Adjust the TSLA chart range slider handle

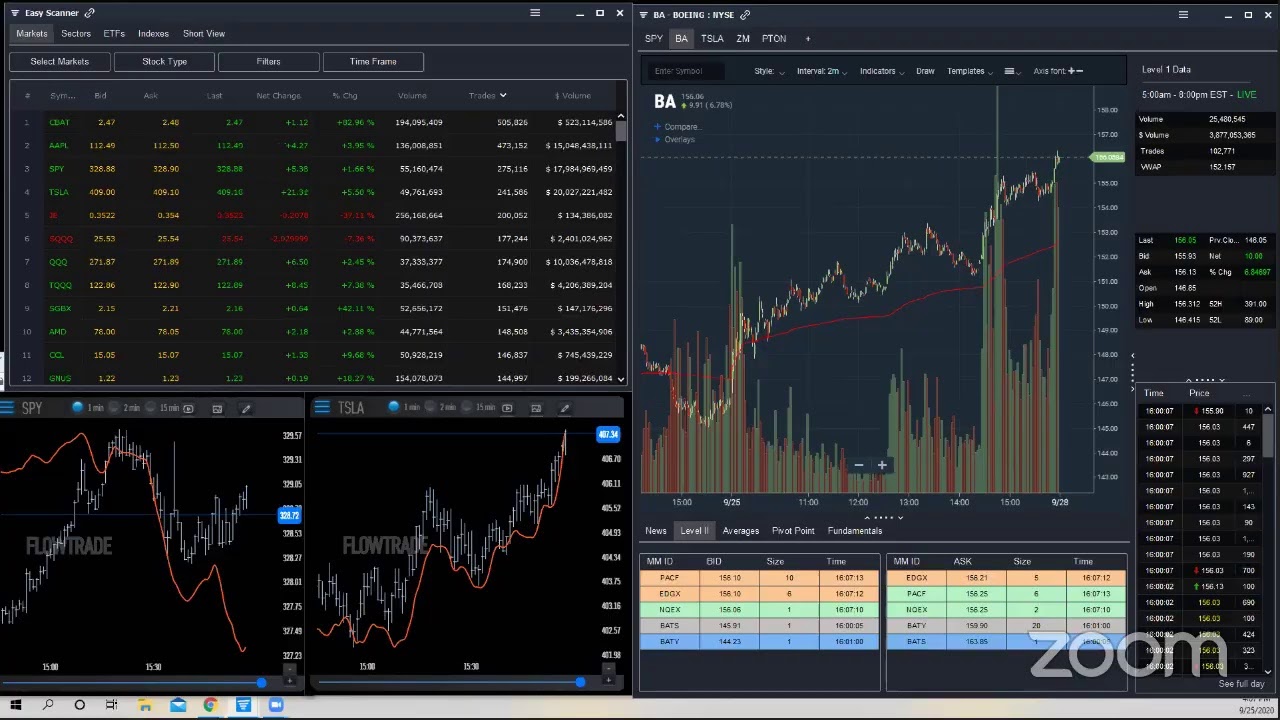(x=580, y=683)
